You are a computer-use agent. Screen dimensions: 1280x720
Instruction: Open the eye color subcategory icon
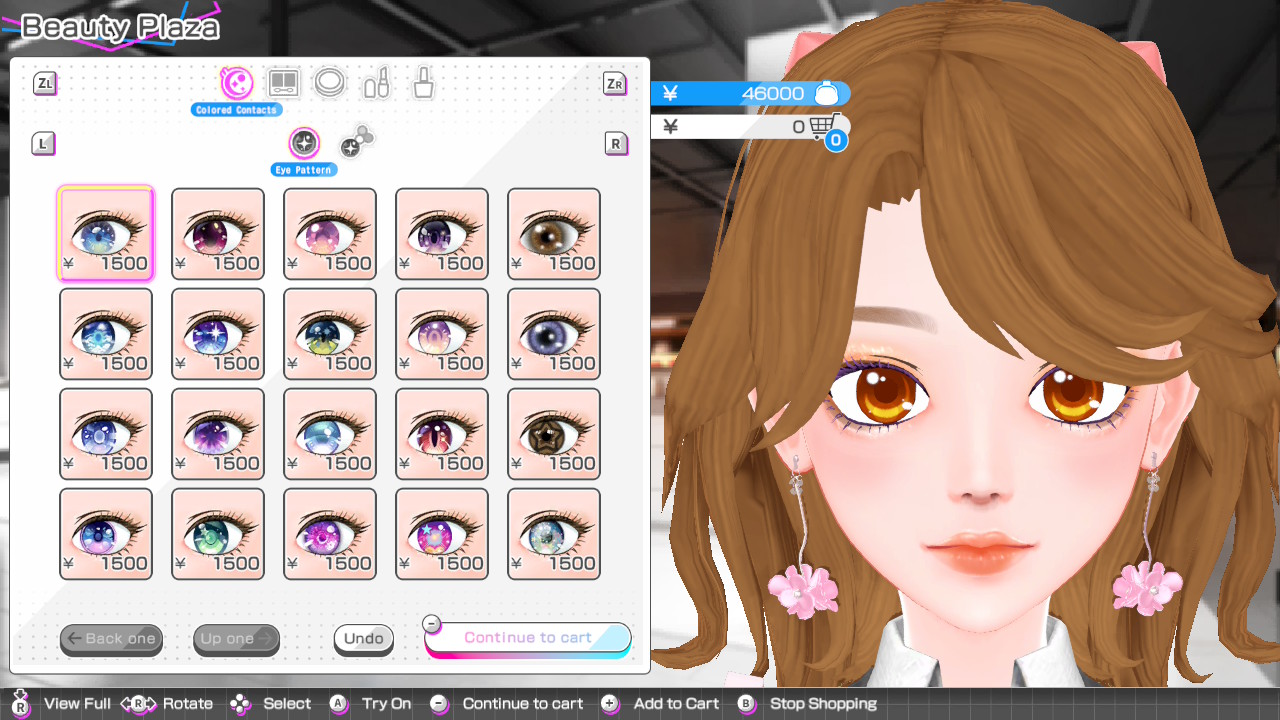(x=356, y=143)
